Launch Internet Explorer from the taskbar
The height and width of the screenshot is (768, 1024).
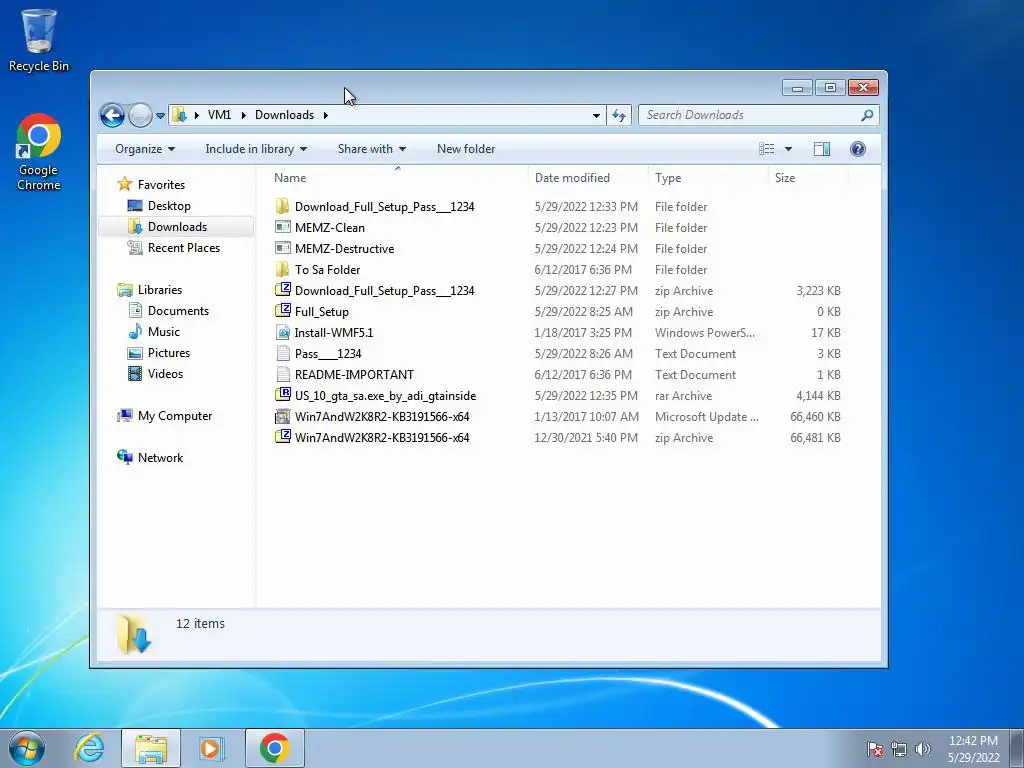click(89, 748)
